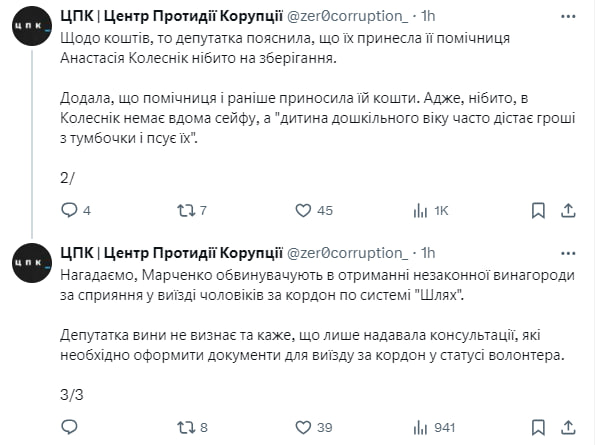Retweet the tweet numbered 2/
The width and height of the screenshot is (600, 445).
184,210
